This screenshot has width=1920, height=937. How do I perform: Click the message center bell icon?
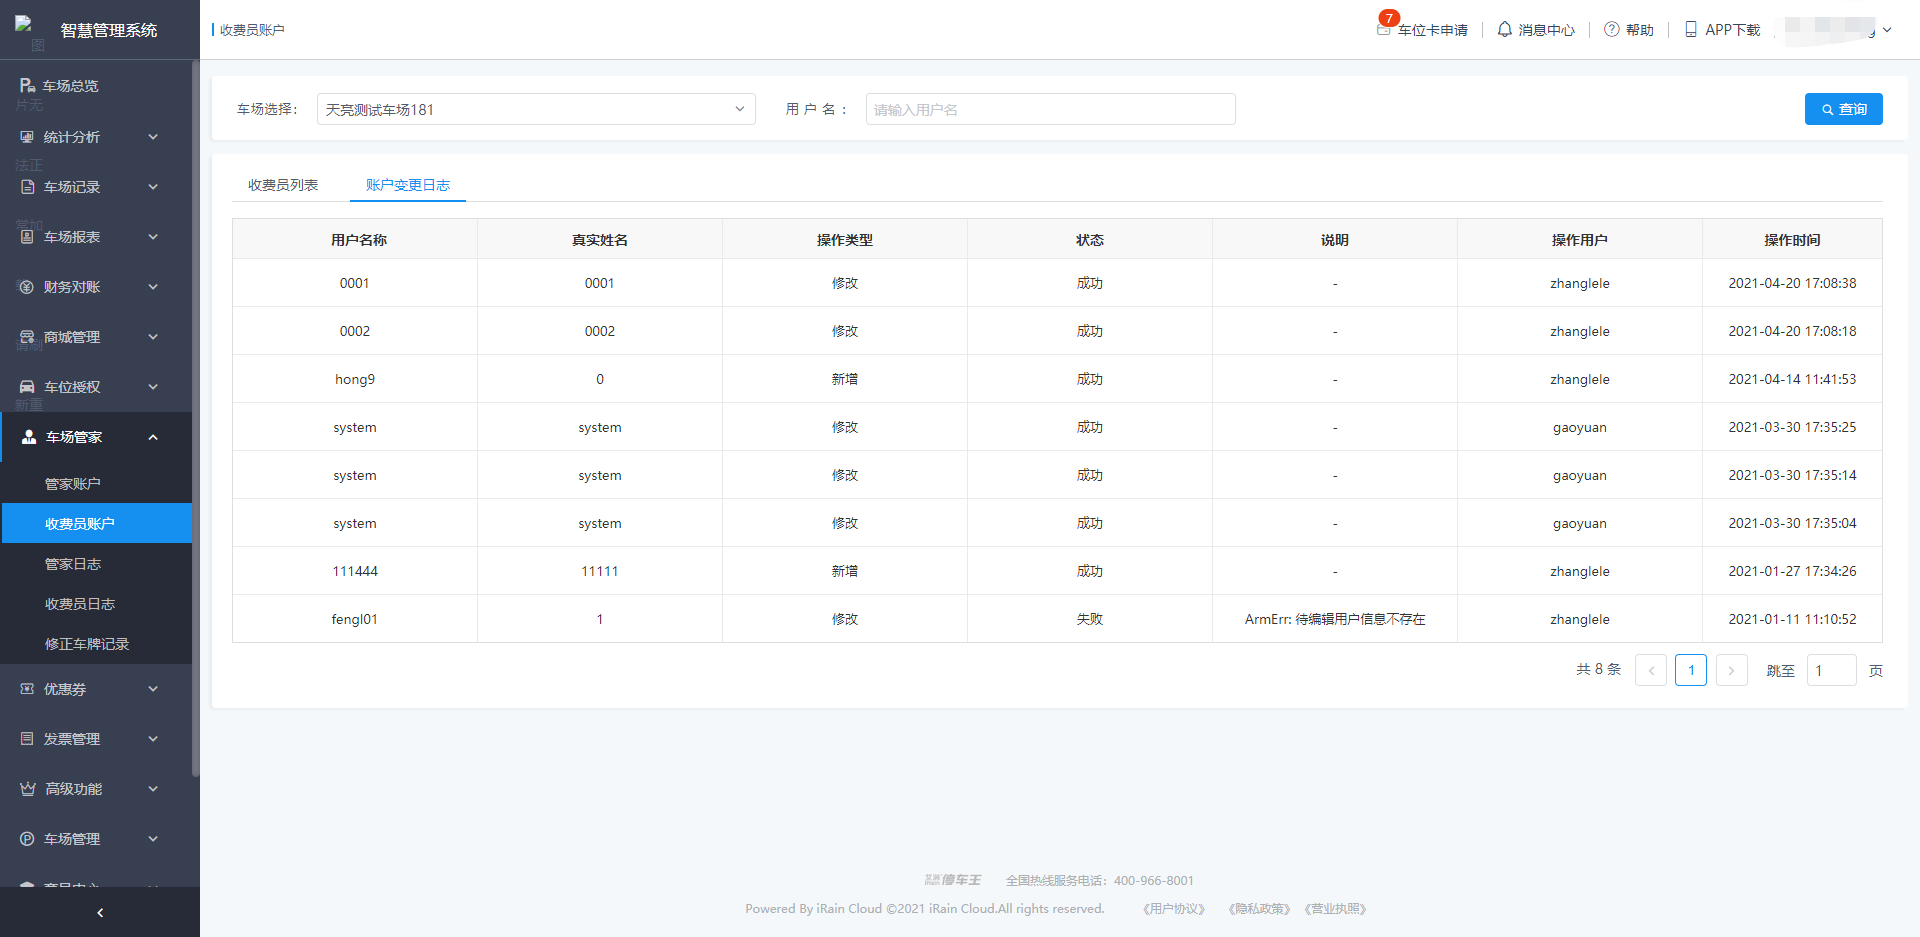tap(1504, 30)
